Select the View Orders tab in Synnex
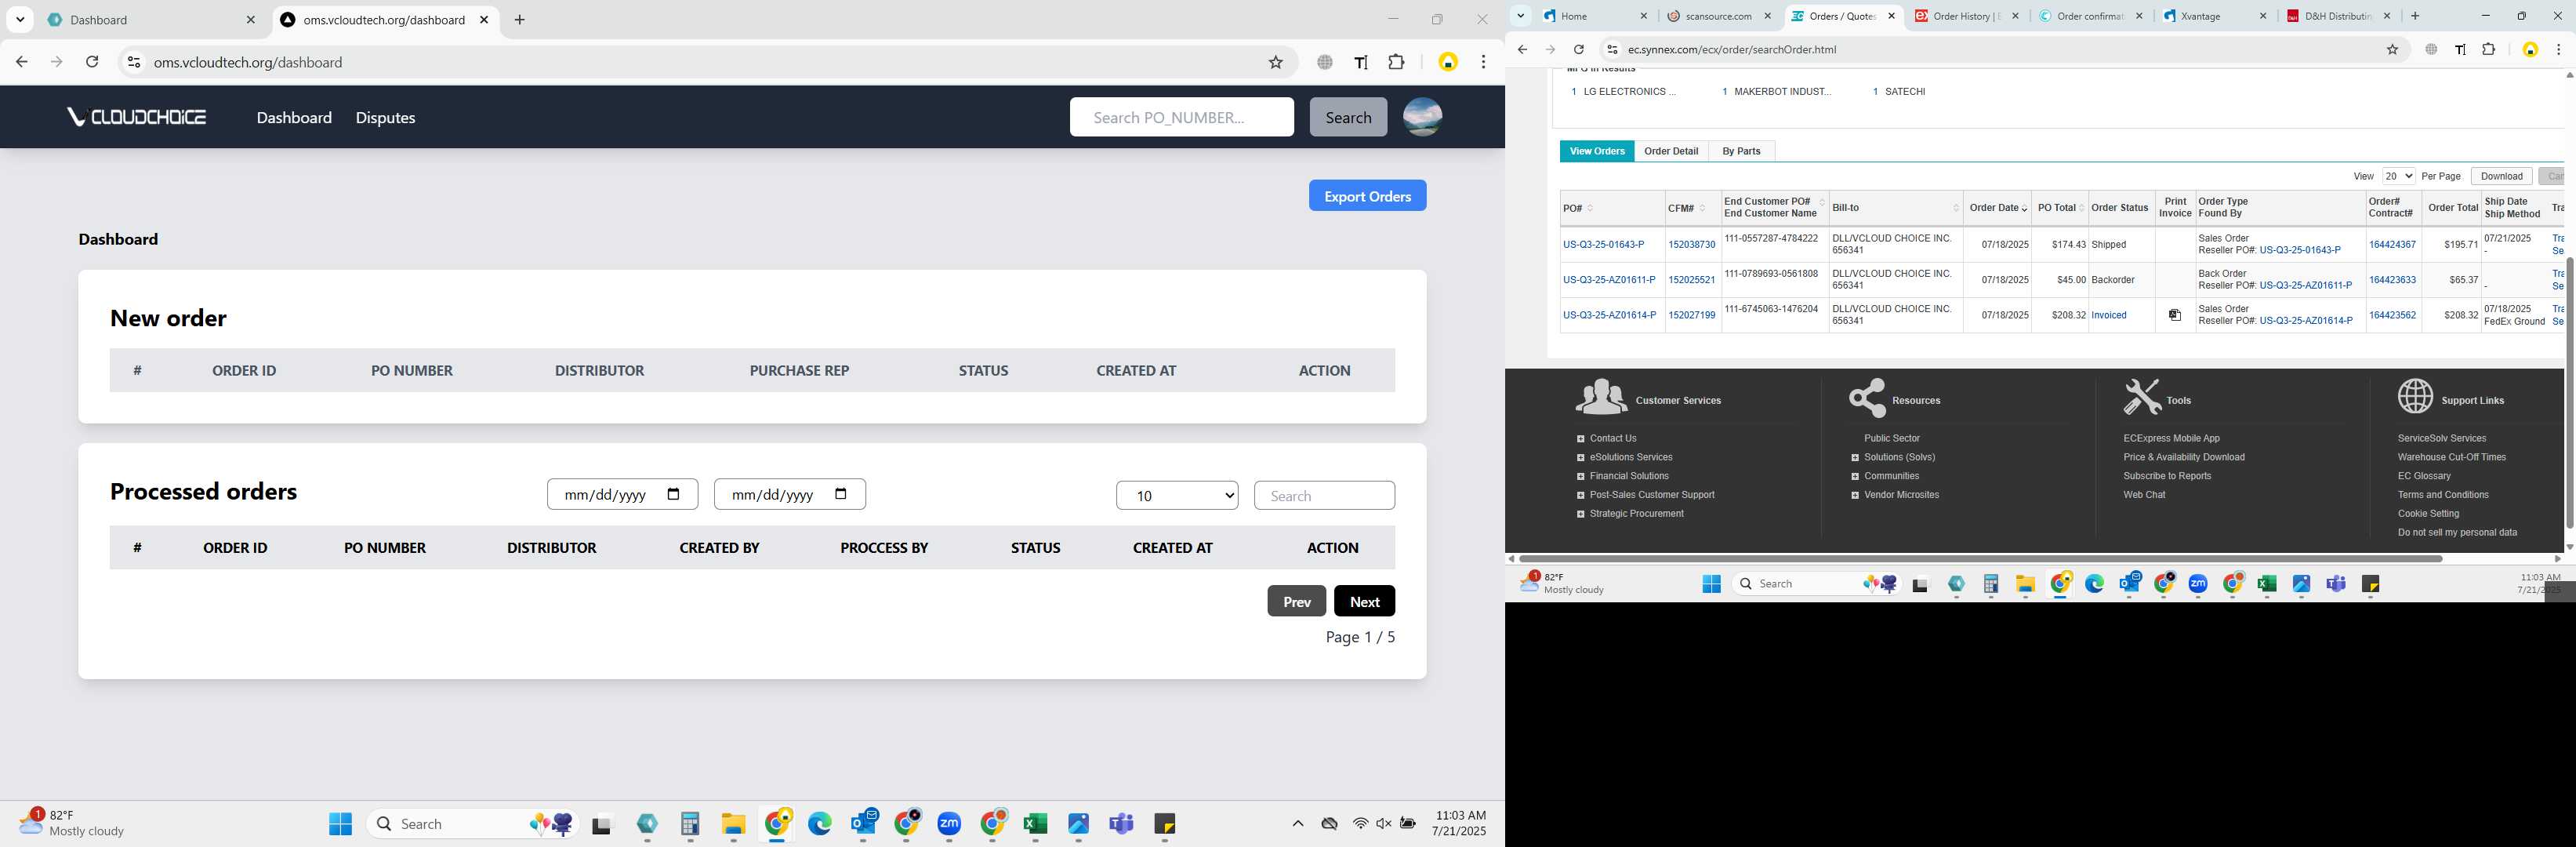Screen dimensions: 2576x847 coord(1597,151)
